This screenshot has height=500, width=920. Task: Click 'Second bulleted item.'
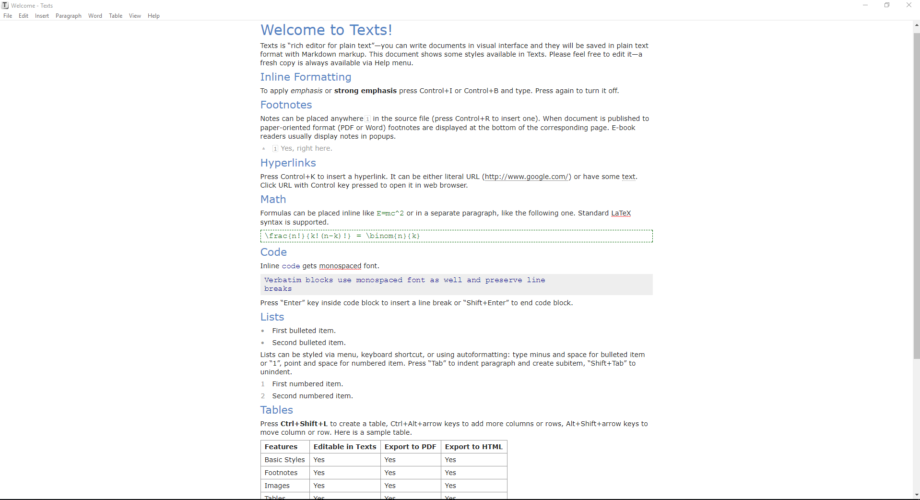309,343
